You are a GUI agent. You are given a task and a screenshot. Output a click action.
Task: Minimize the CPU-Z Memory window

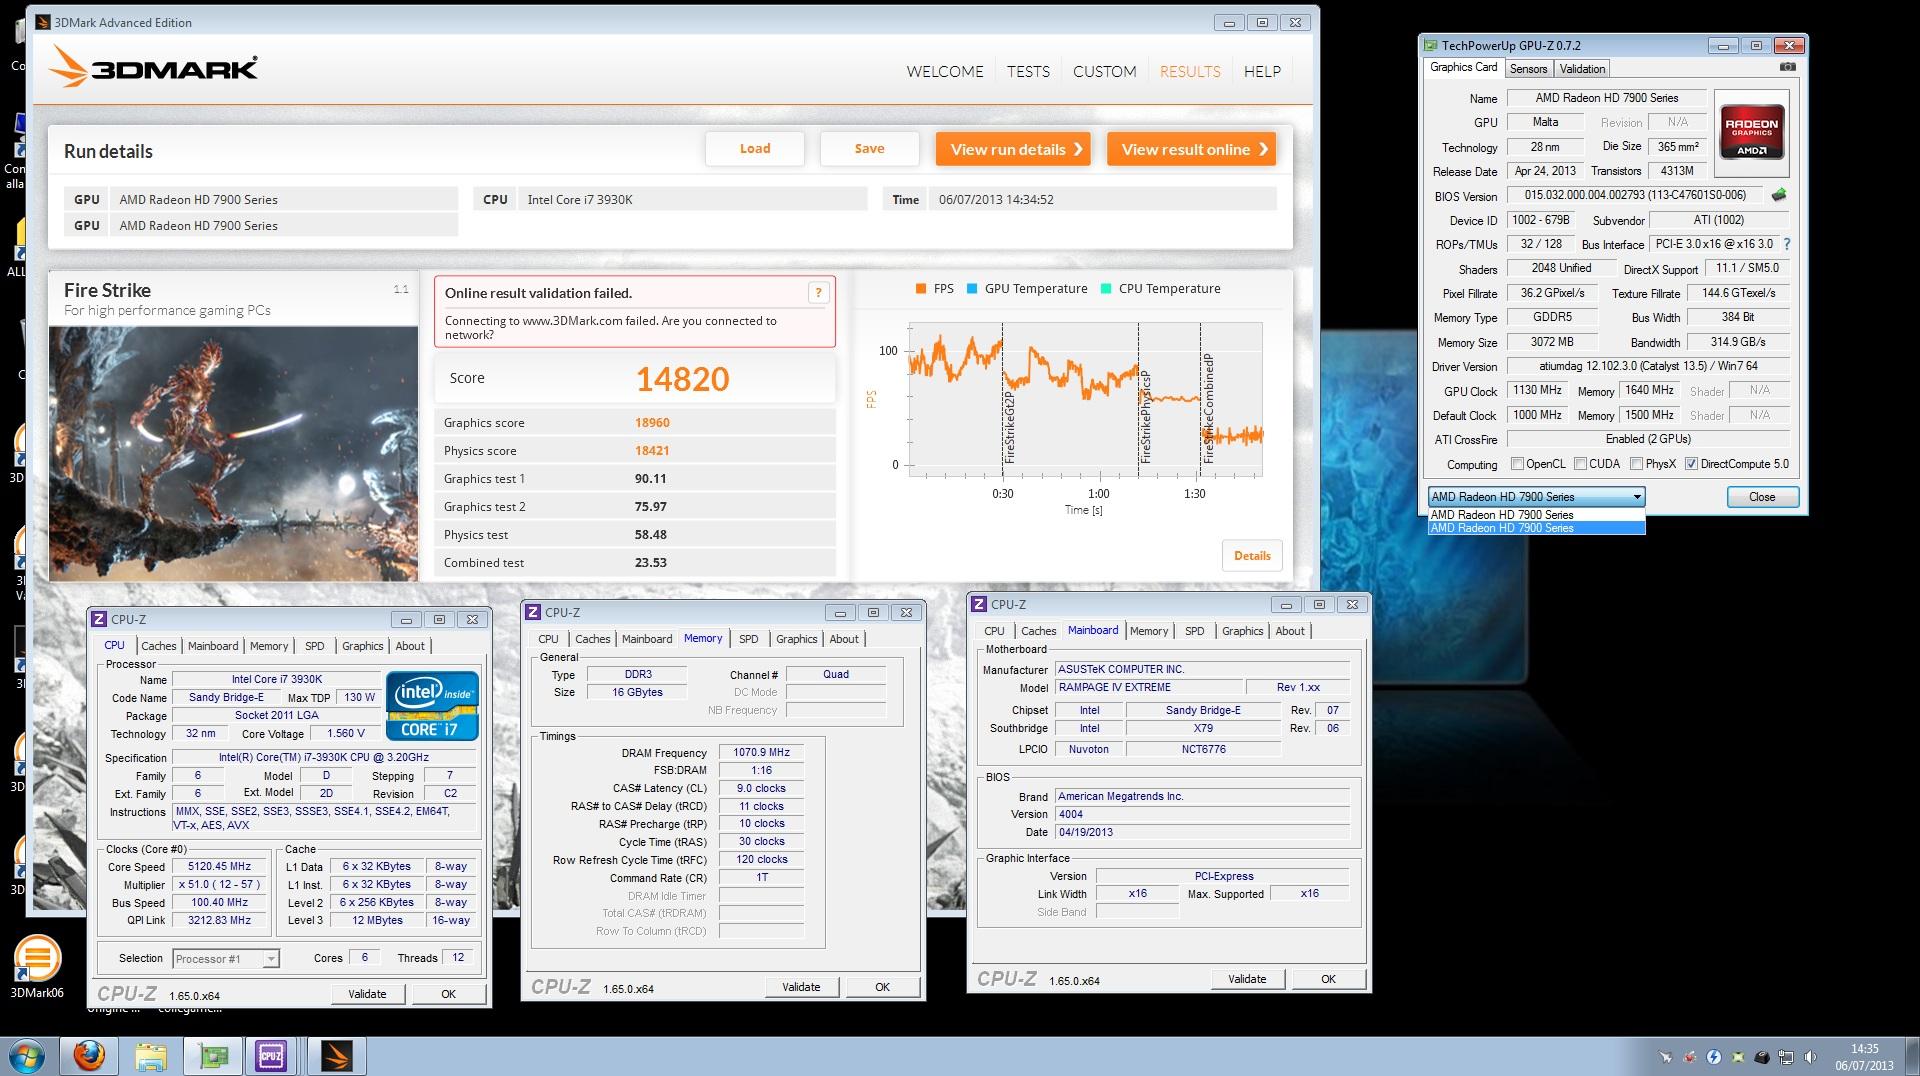(x=840, y=612)
